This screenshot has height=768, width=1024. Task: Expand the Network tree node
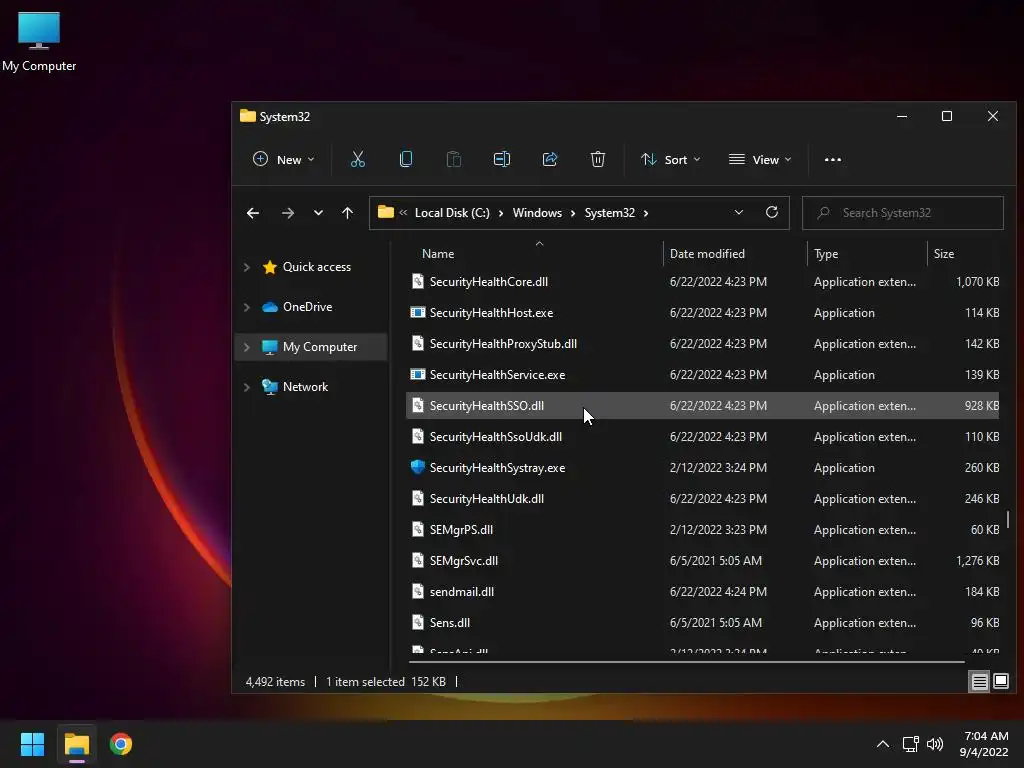247,387
